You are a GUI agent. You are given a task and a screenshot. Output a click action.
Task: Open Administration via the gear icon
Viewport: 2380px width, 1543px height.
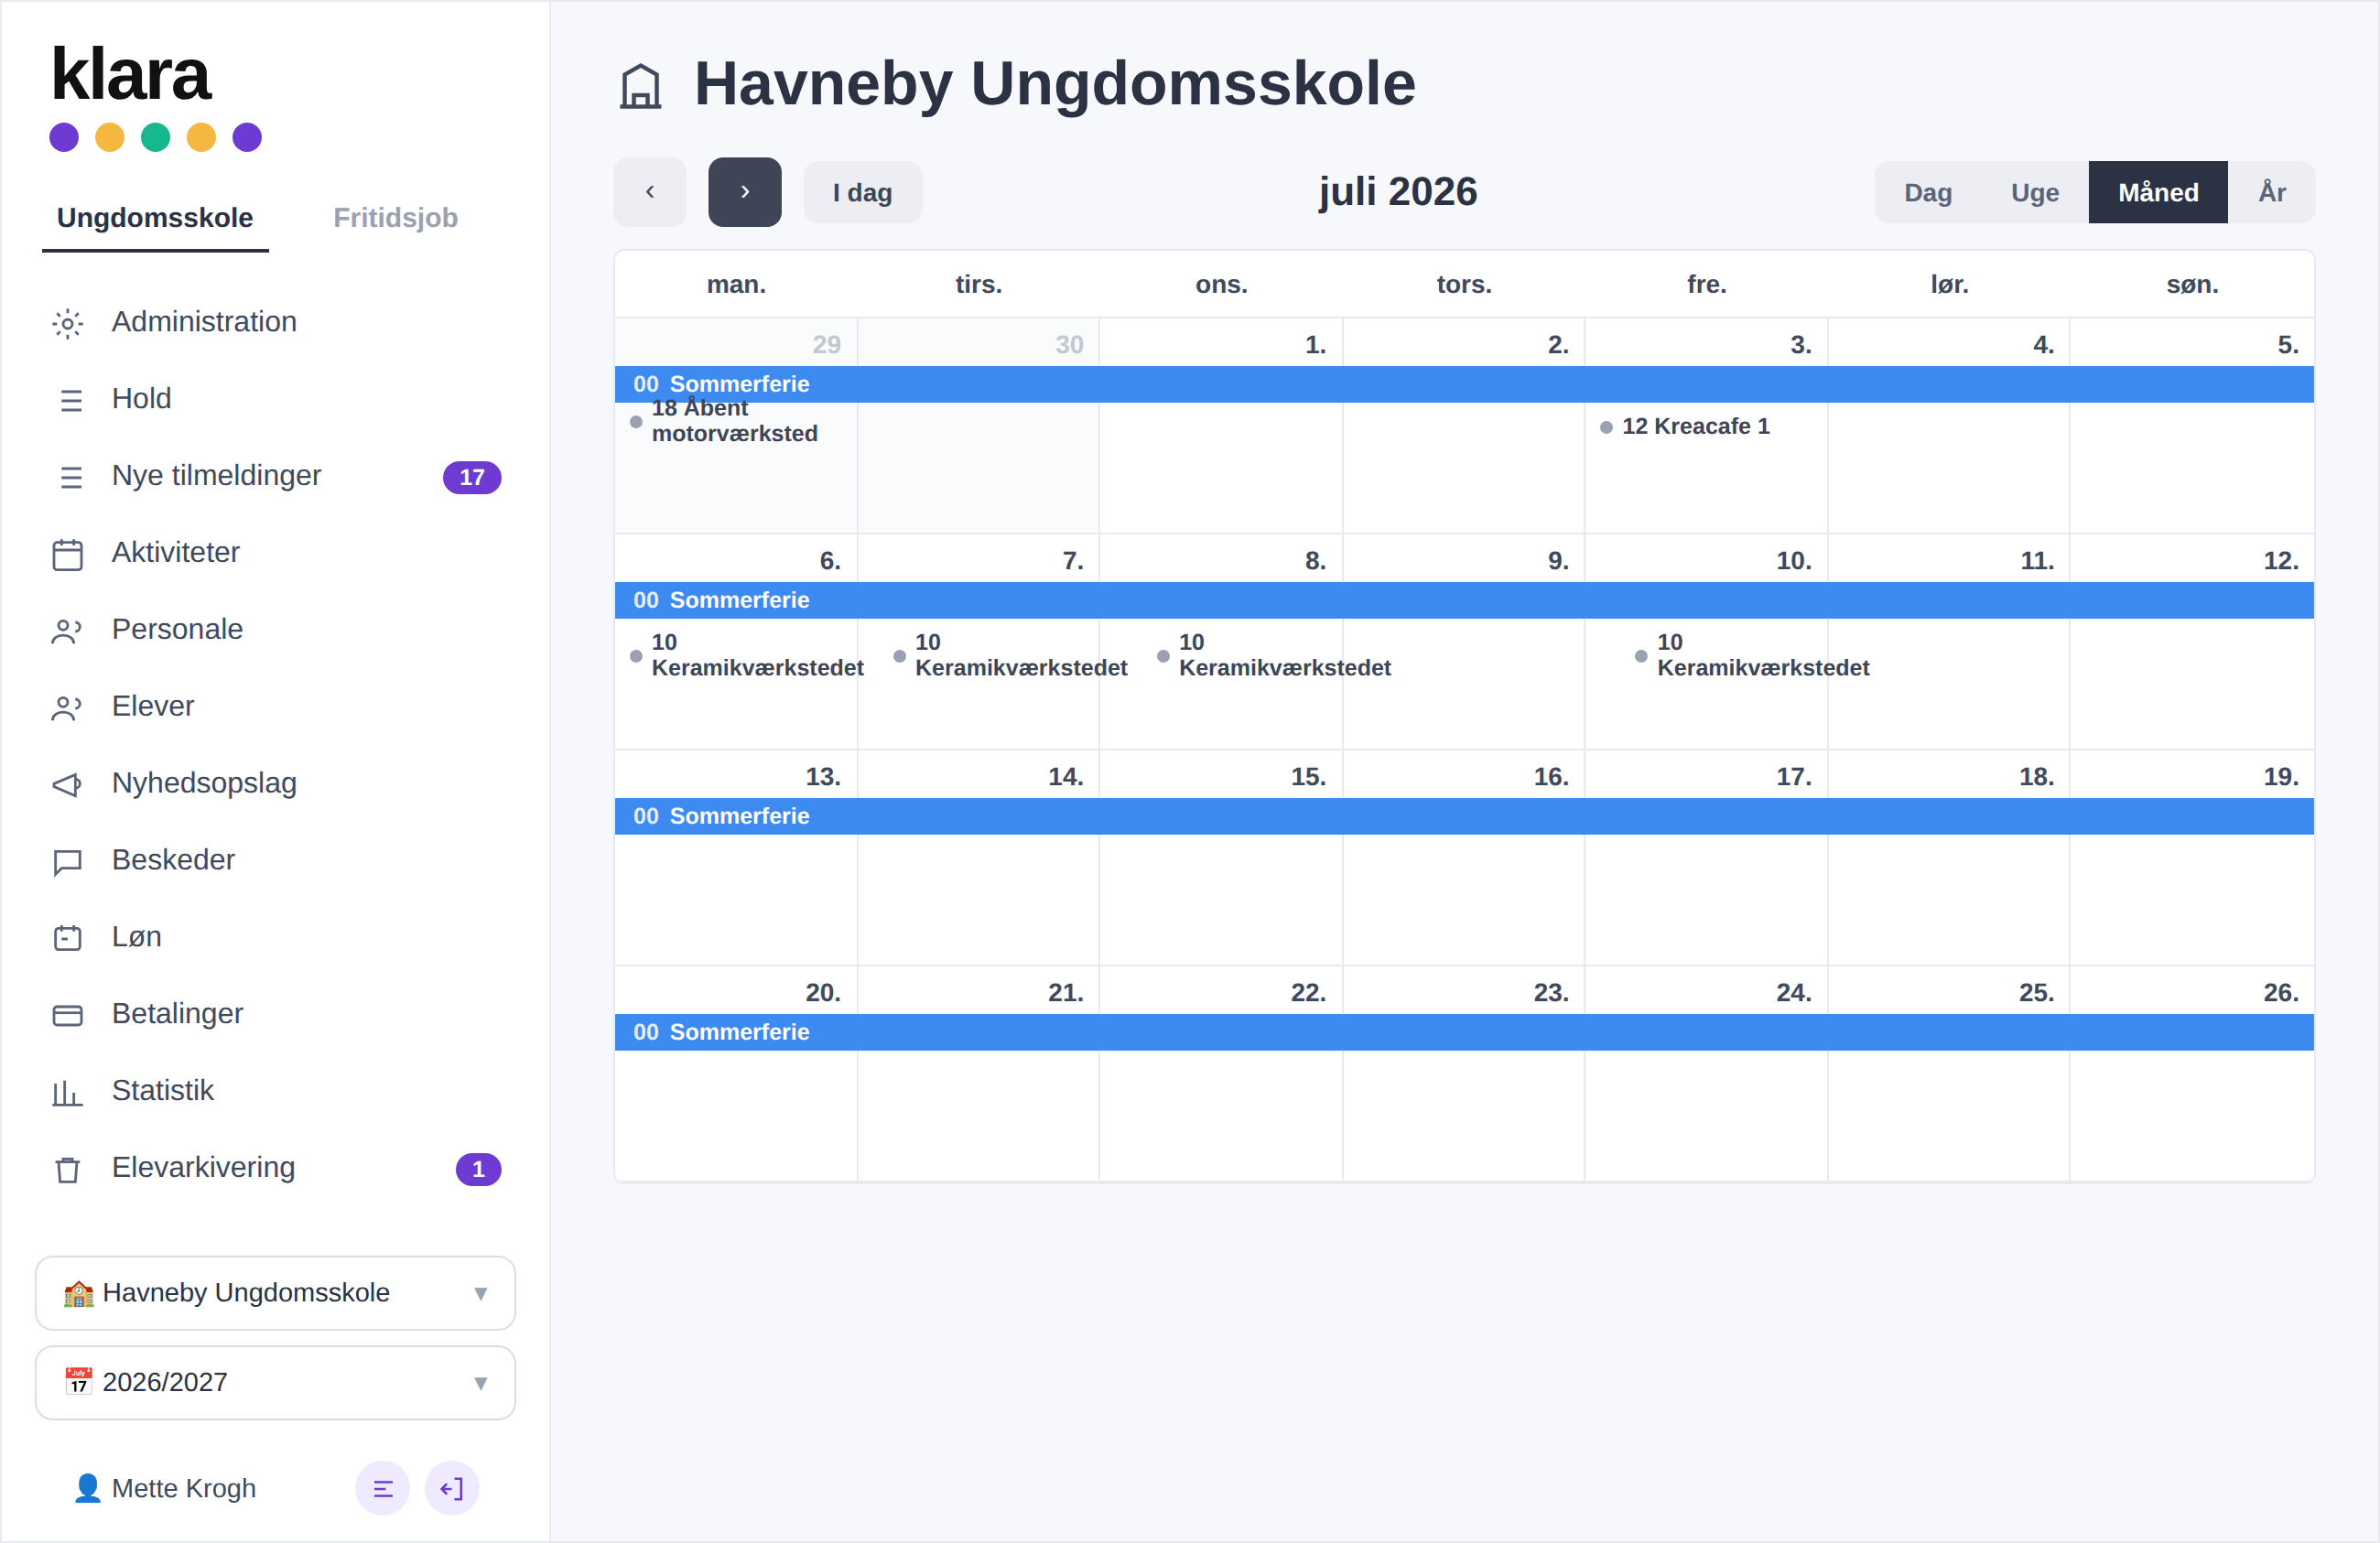(67, 323)
